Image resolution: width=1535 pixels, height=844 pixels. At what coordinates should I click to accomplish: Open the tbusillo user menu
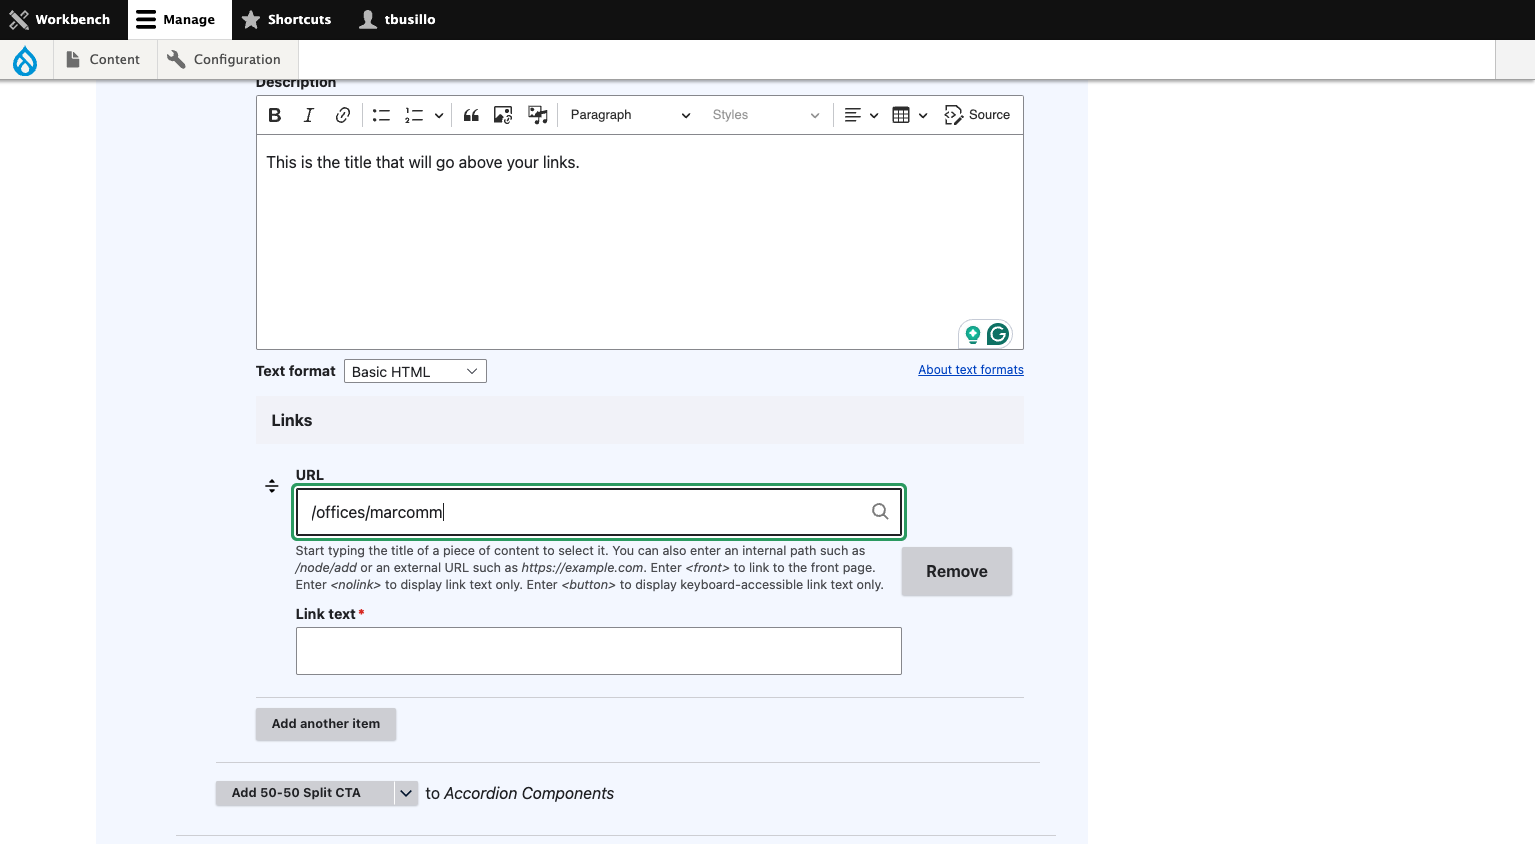click(398, 20)
